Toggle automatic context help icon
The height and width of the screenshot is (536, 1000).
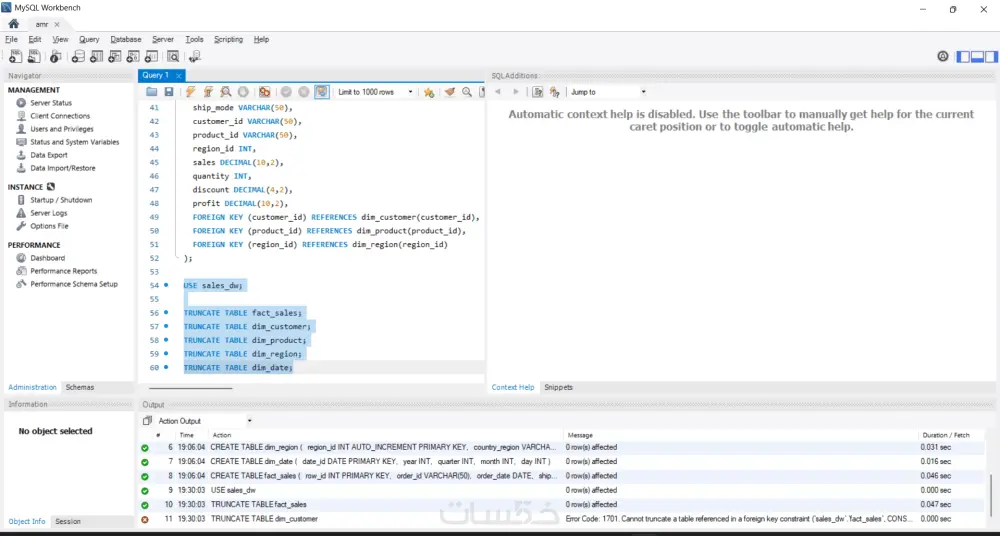tap(554, 92)
